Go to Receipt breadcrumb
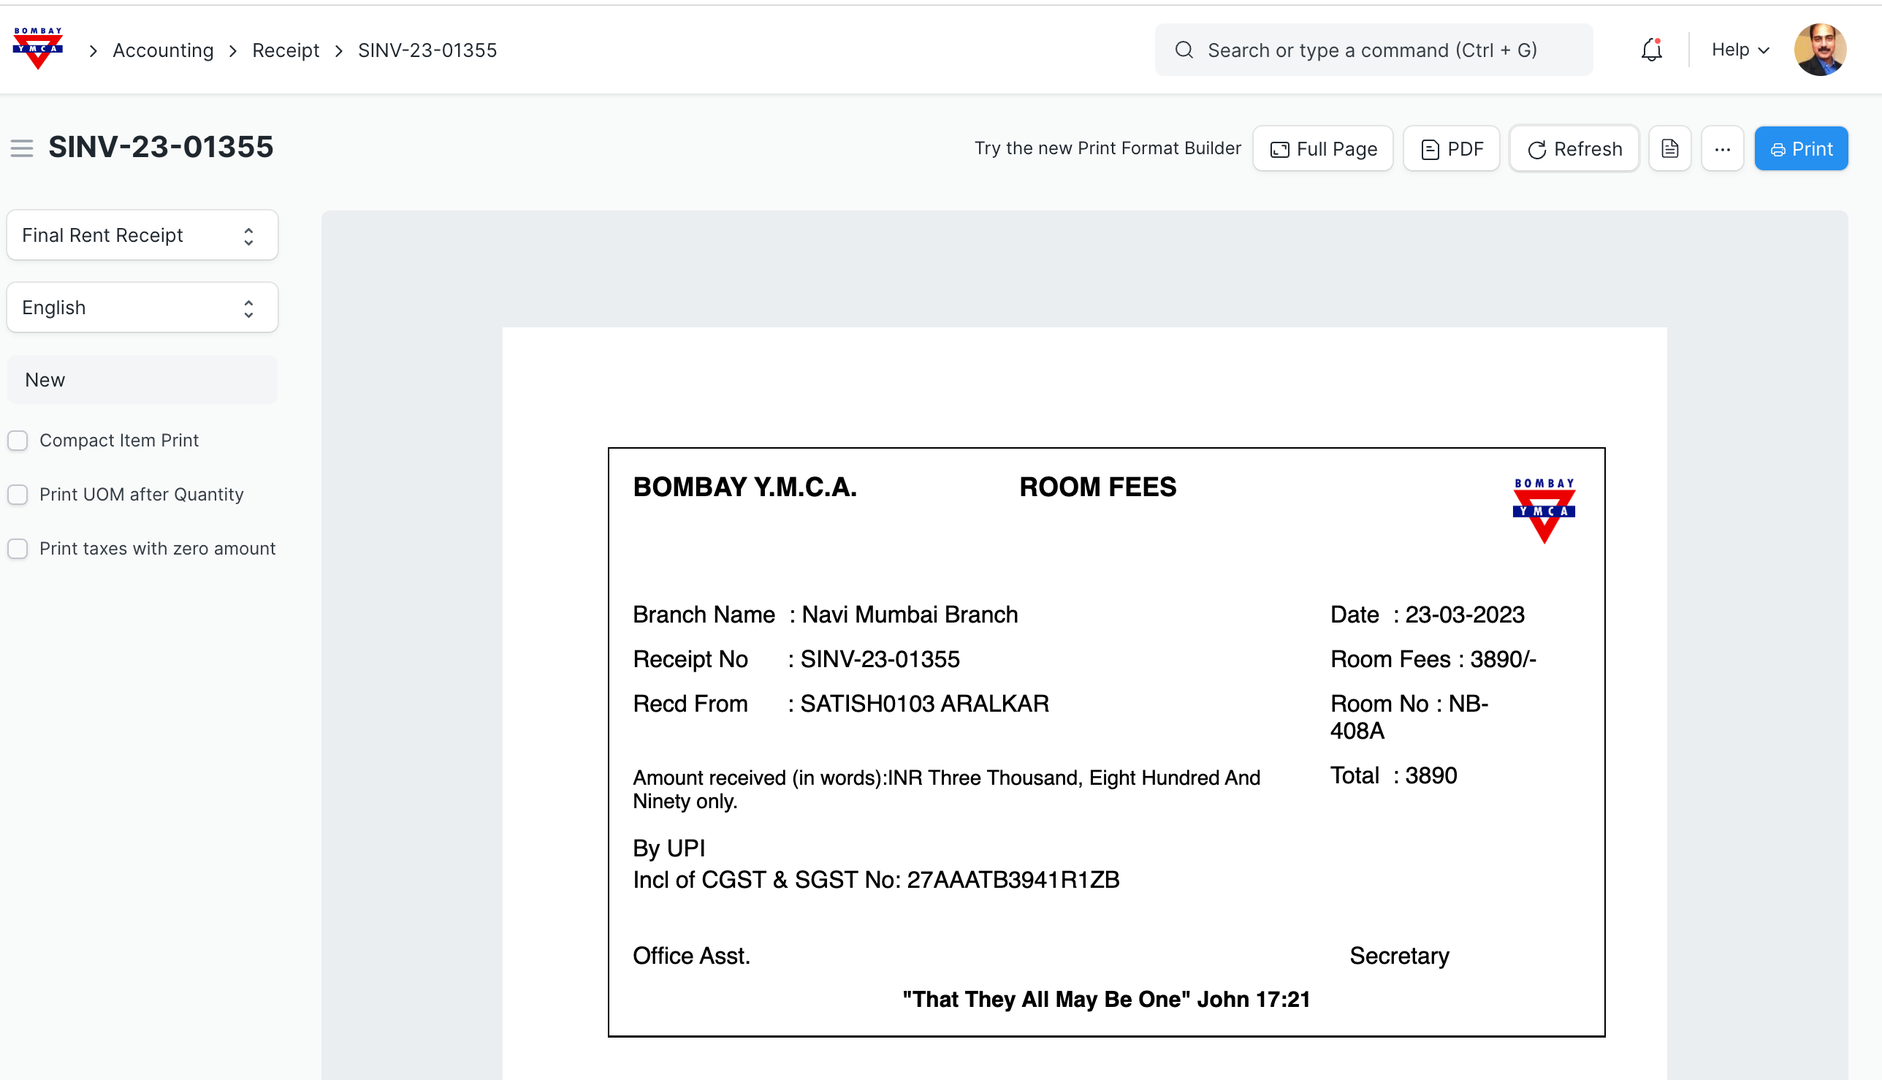The height and width of the screenshot is (1080, 1882). coord(285,50)
